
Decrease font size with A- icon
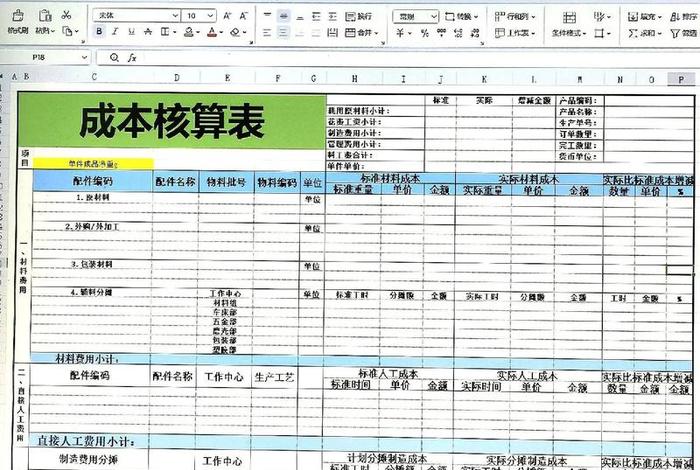(x=243, y=16)
